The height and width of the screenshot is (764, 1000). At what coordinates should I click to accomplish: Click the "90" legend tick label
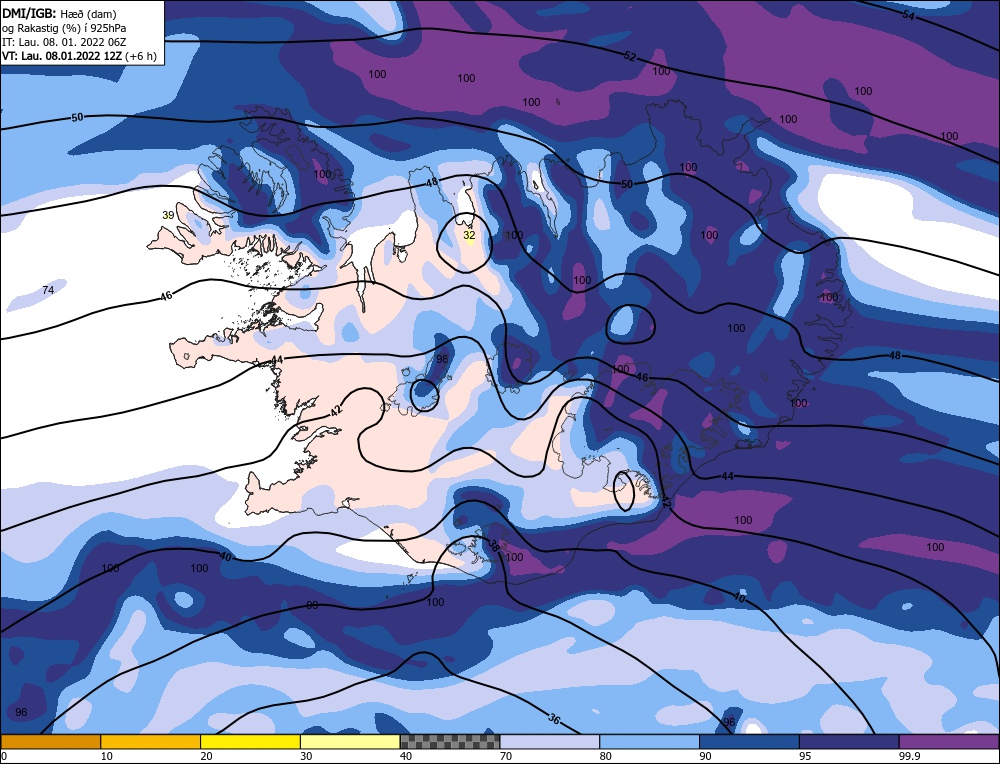pyautogui.click(x=705, y=756)
